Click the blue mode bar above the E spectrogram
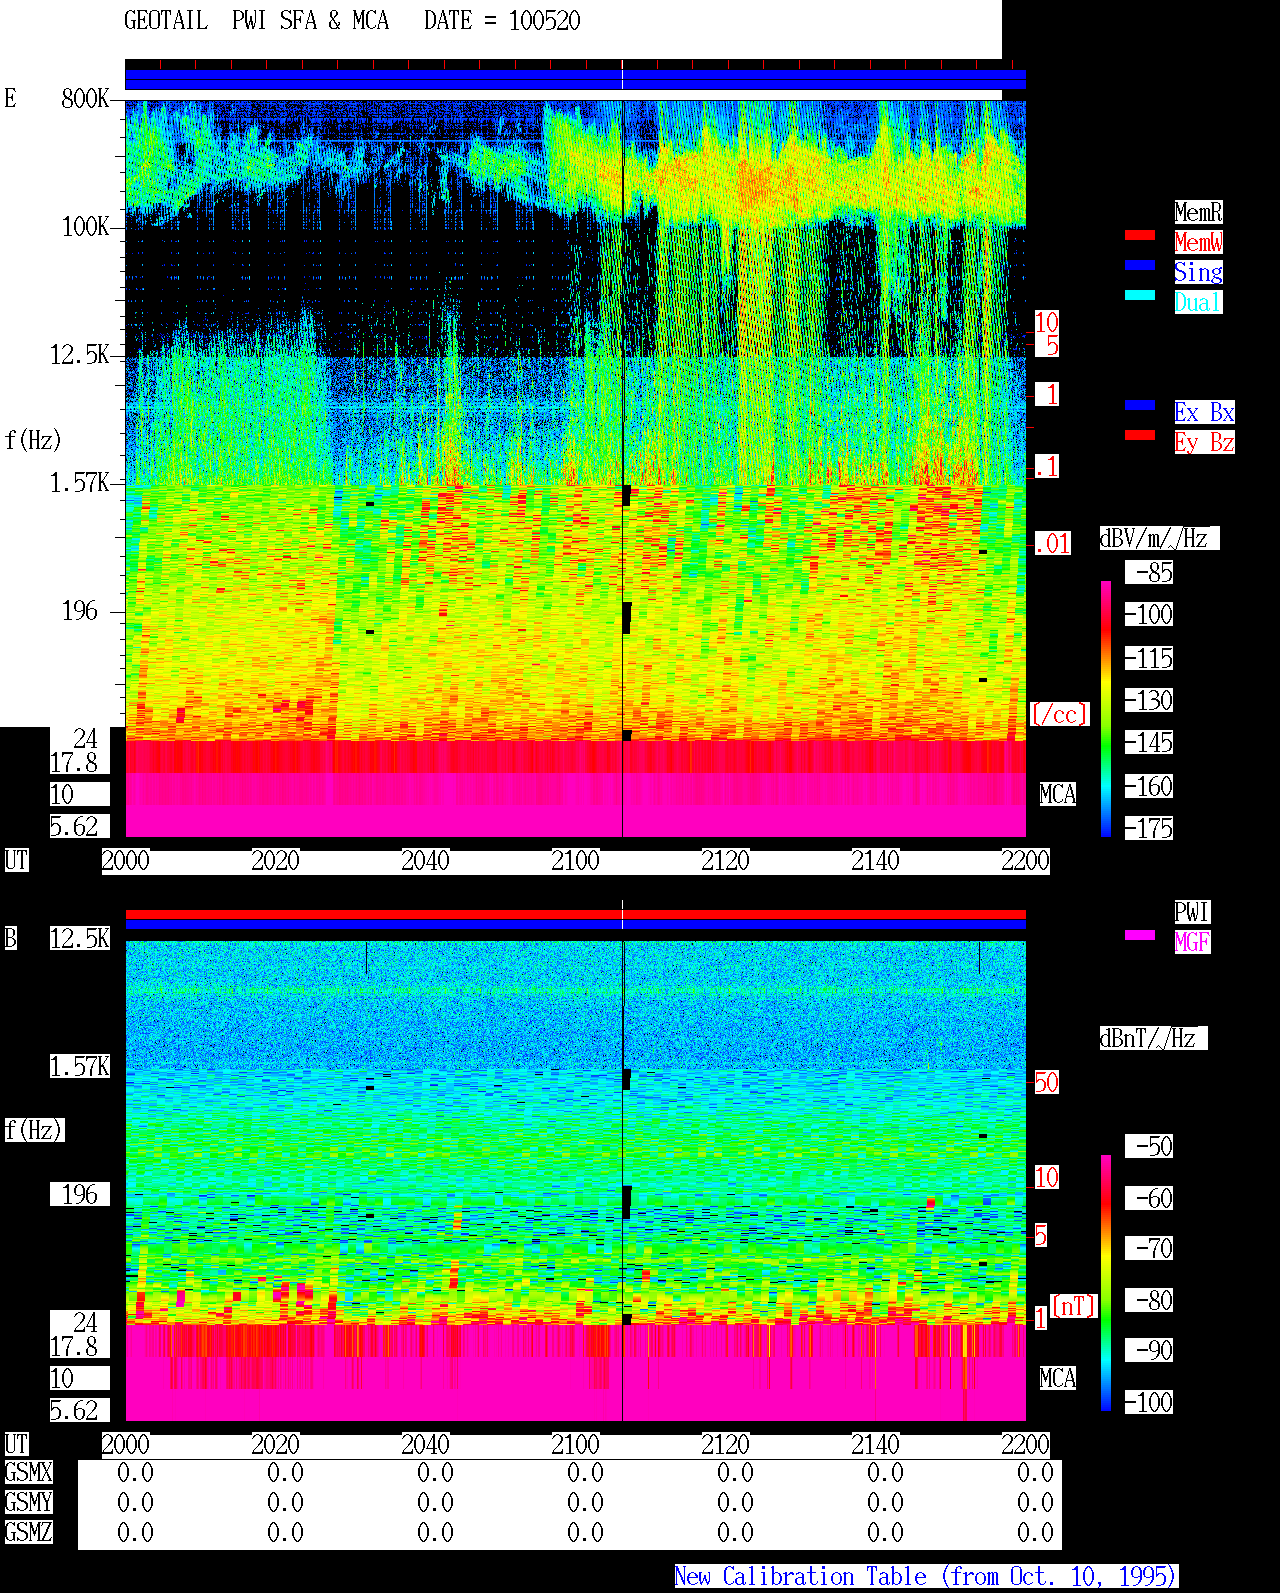Viewport: 1280px width, 1593px height. coord(575,79)
